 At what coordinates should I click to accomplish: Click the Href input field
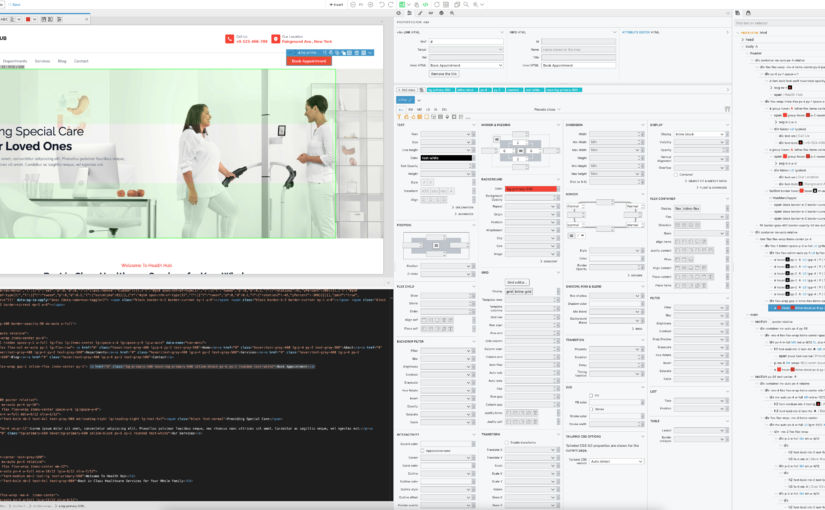(466, 42)
